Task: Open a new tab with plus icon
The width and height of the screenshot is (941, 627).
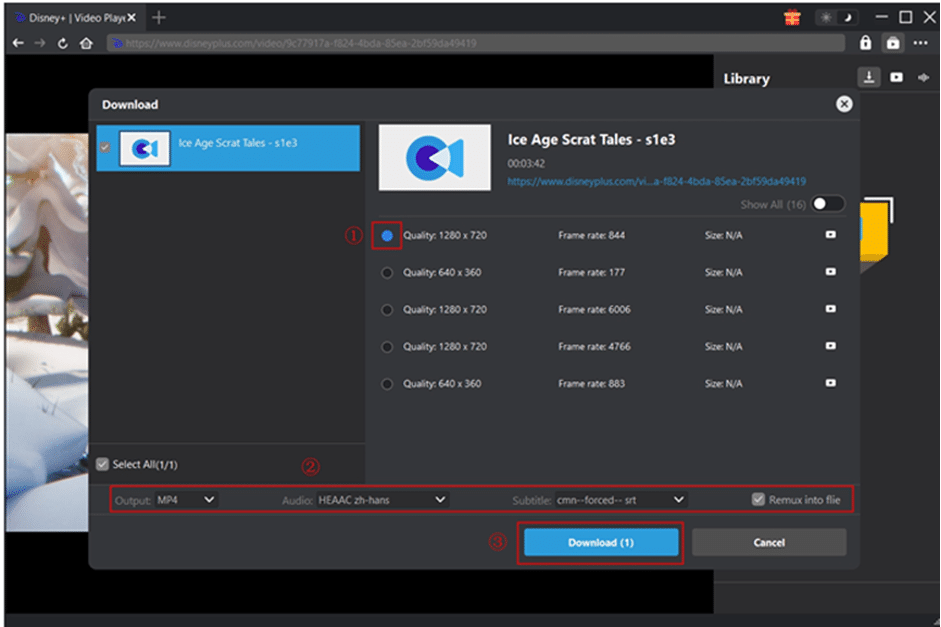Action: 159,18
